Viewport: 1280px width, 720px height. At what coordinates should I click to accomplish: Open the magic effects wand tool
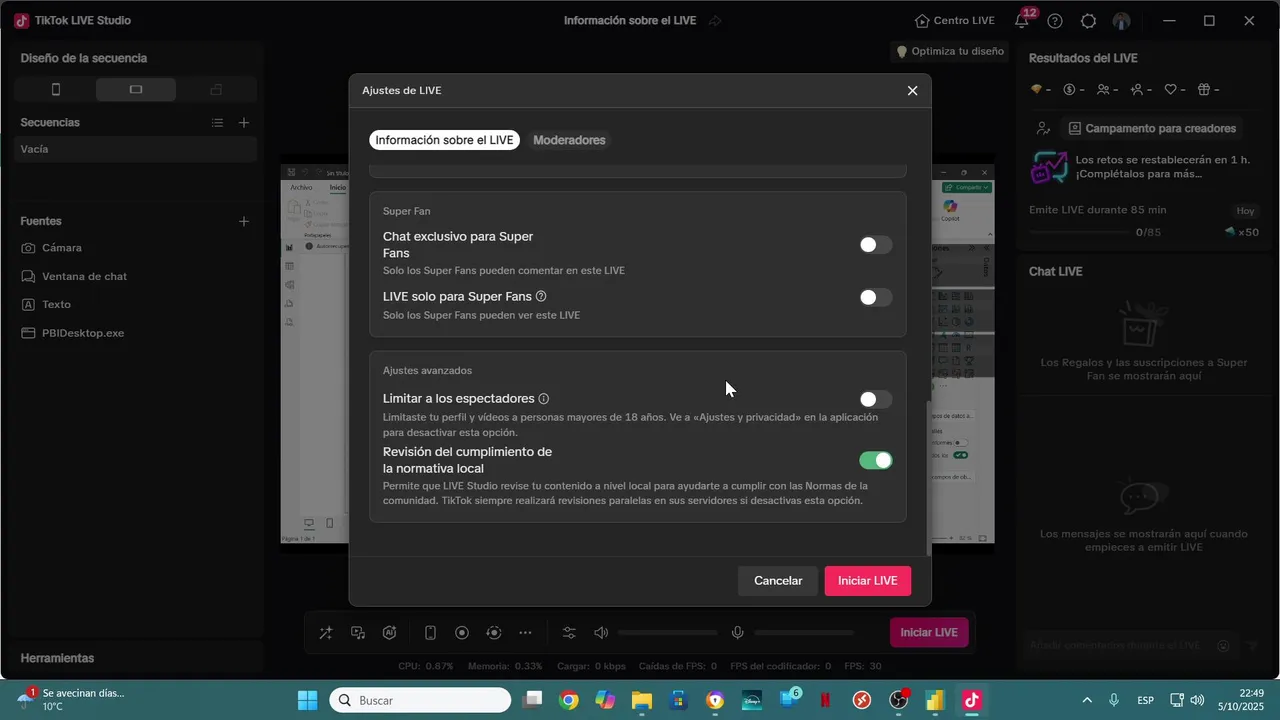pos(326,633)
